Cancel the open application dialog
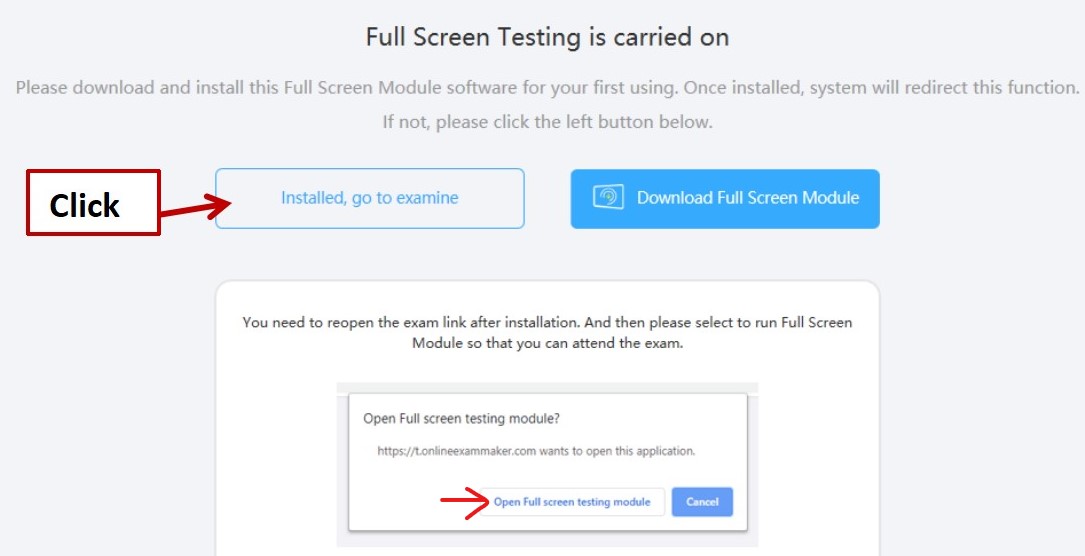Viewport: 1085px width, 556px height. (702, 502)
